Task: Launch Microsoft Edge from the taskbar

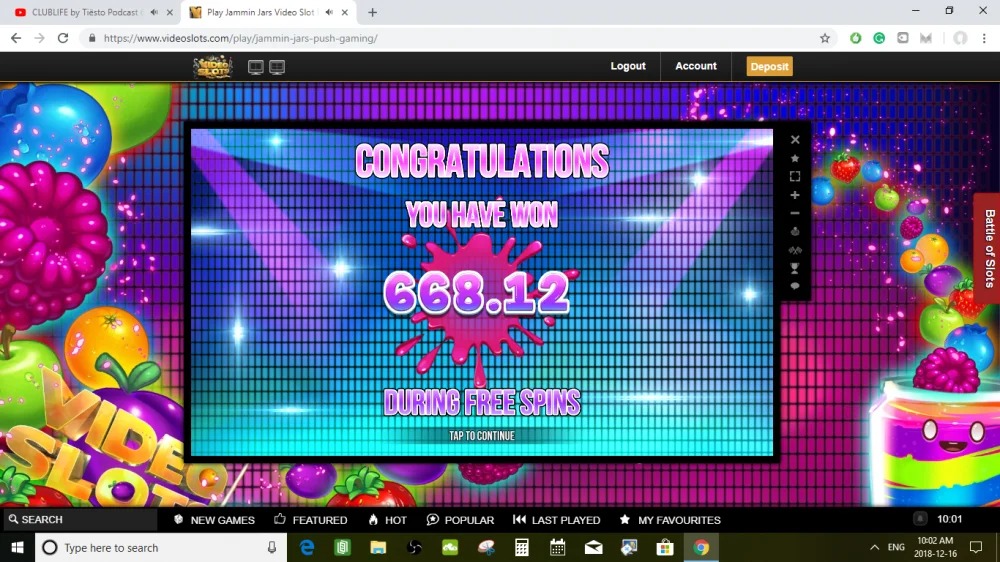Action: [307, 547]
